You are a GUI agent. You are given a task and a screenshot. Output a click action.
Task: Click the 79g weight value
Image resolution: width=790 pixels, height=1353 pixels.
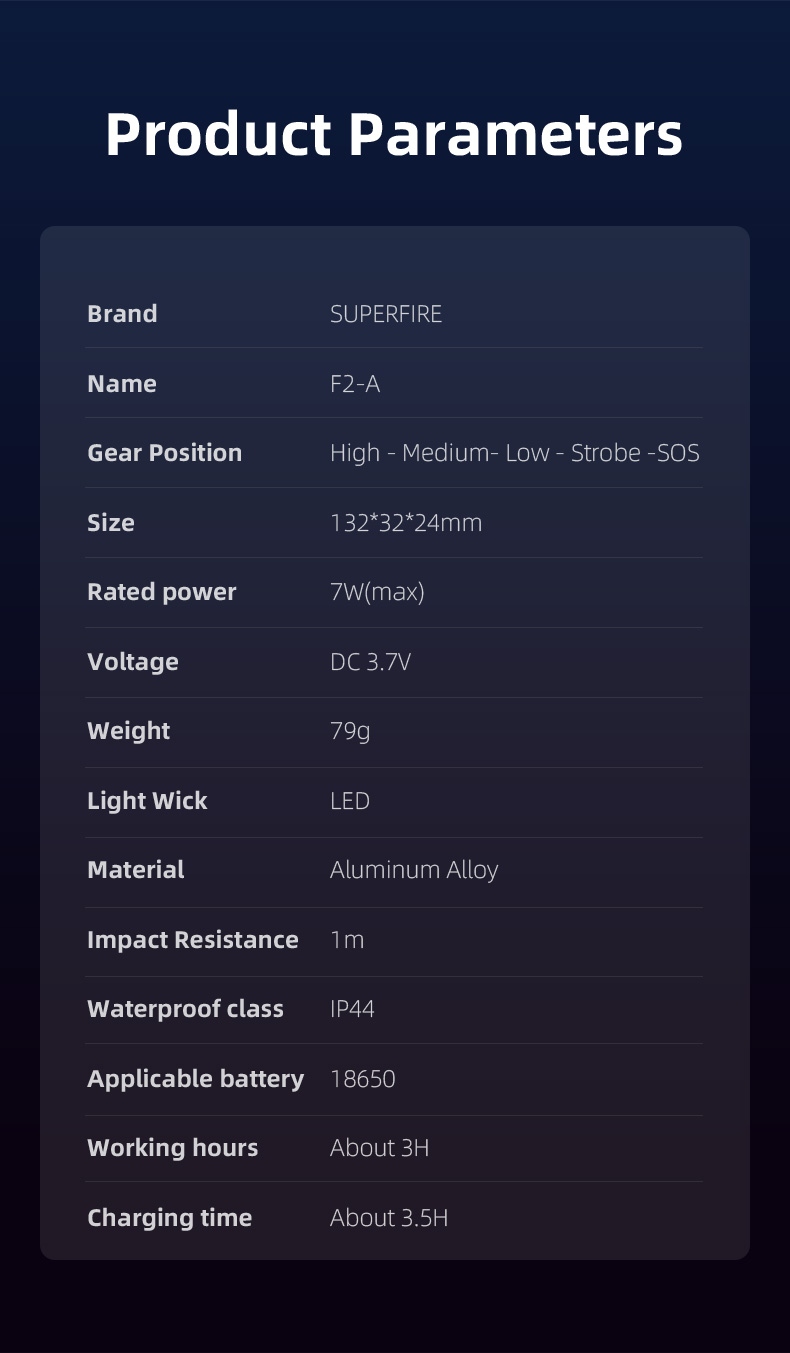click(350, 731)
